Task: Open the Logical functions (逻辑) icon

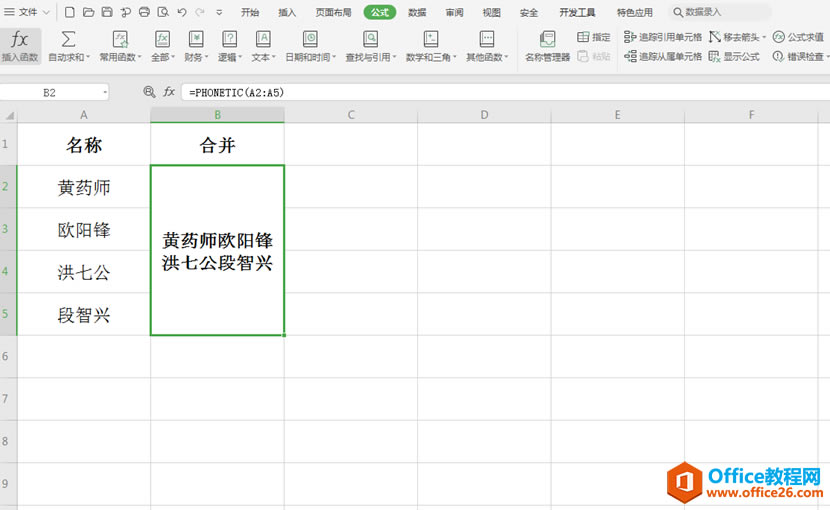Action: pyautogui.click(x=229, y=39)
